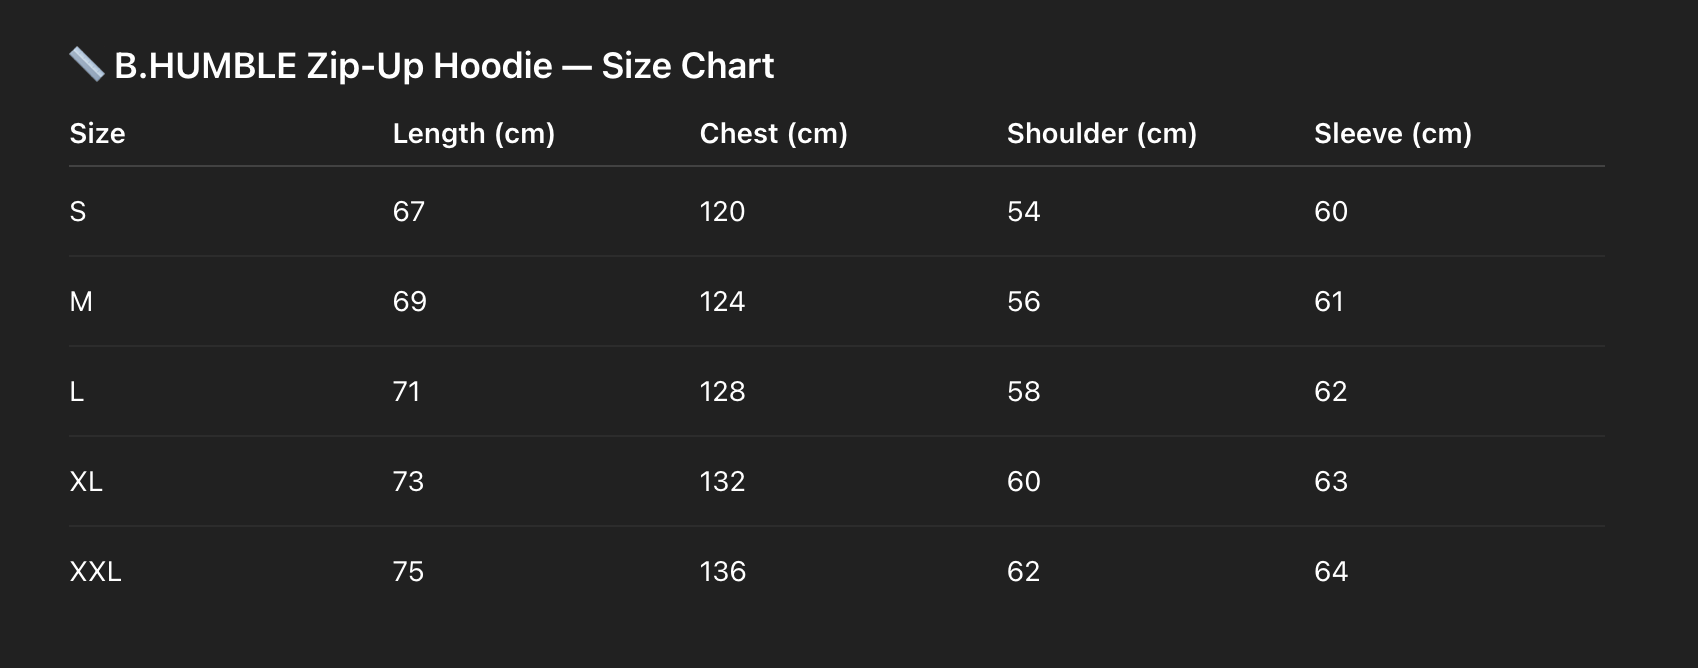The height and width of the screenshot is (668, 1698).
Task: Select the M size row label
Action: click(x=81, y=301)
